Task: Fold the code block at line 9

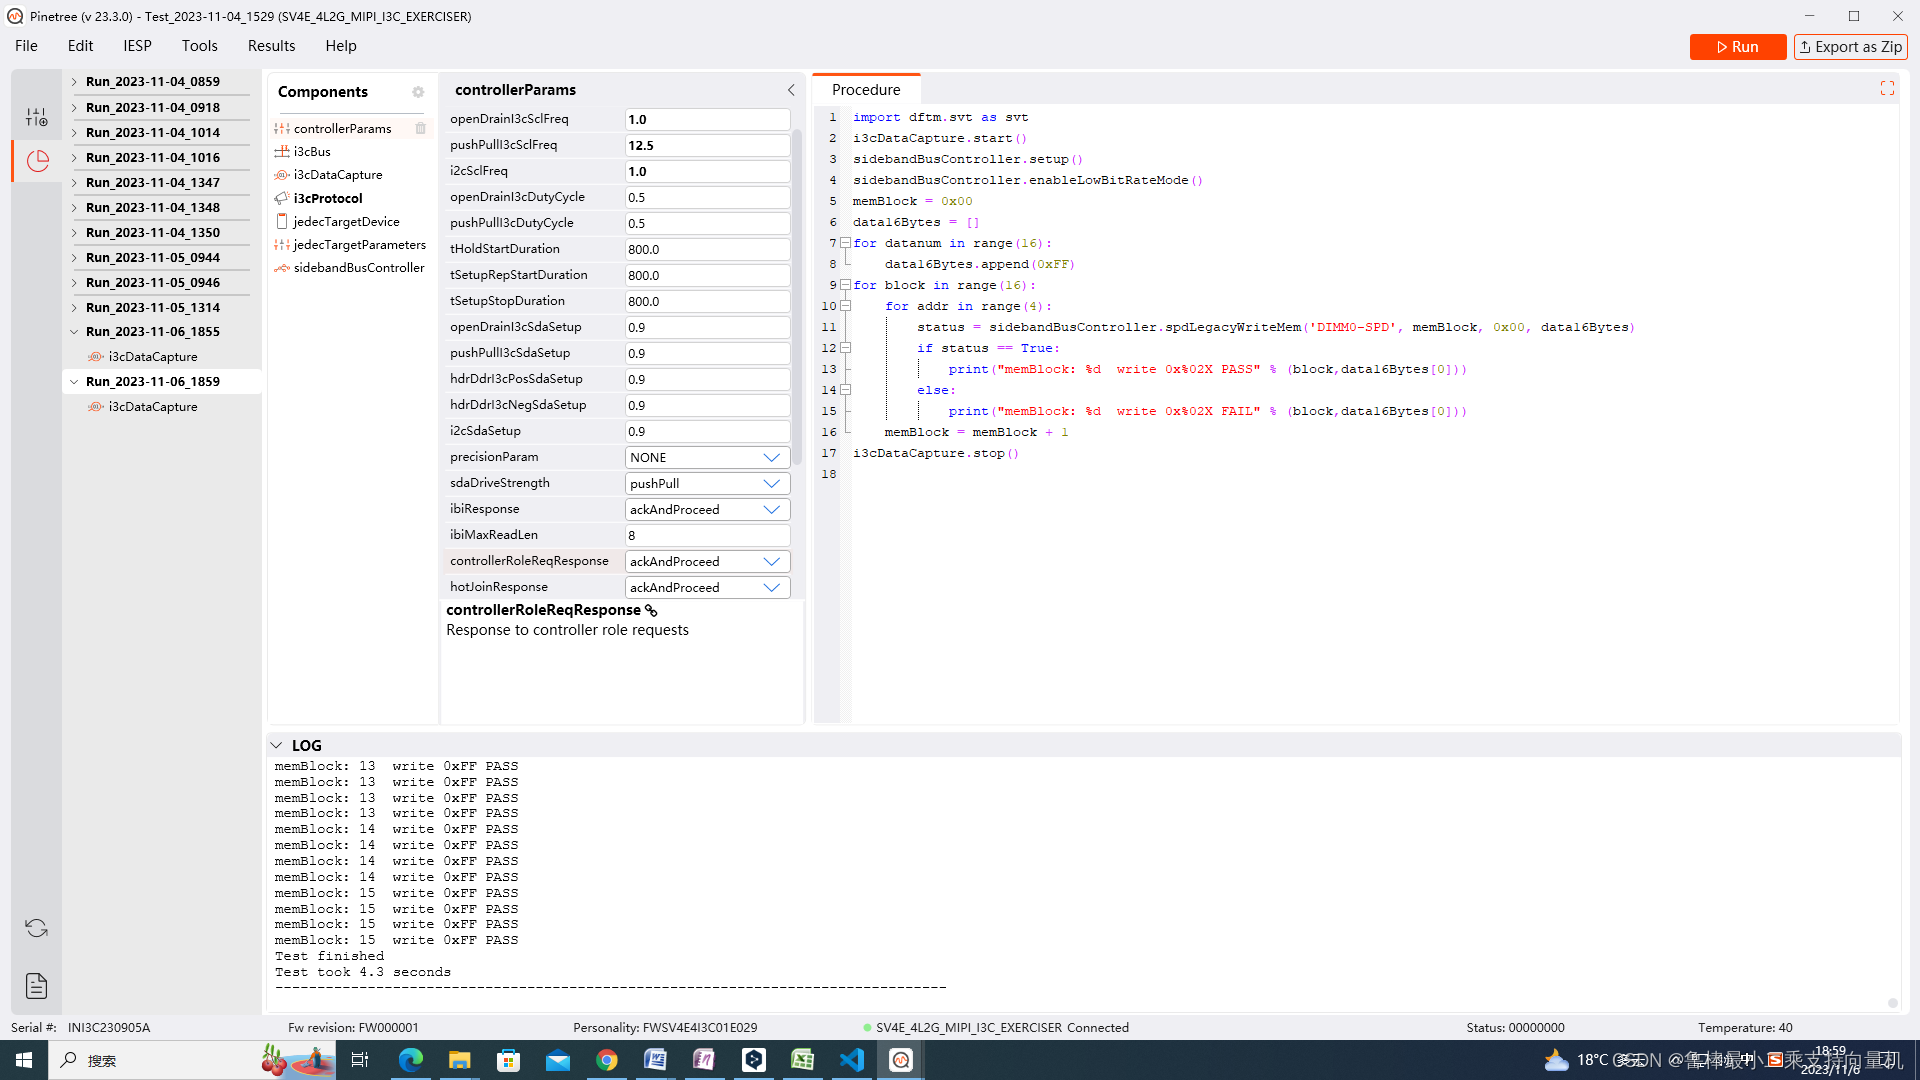Action: click(845, 285)
